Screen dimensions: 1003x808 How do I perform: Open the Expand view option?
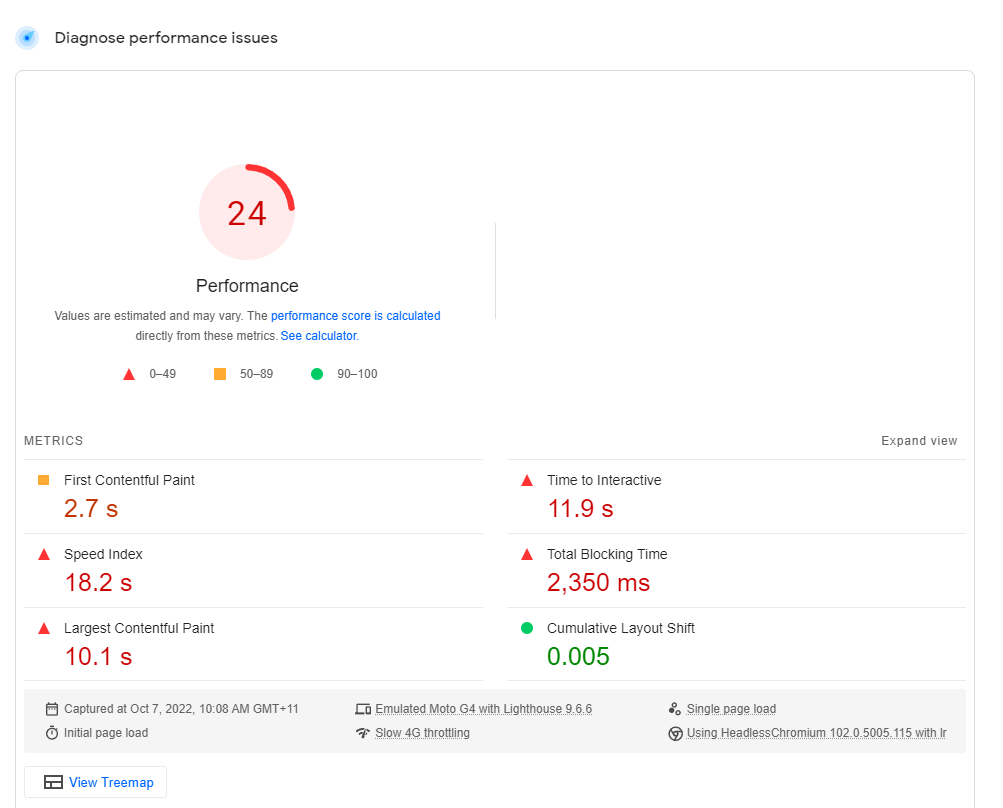(x=919, y=440)
